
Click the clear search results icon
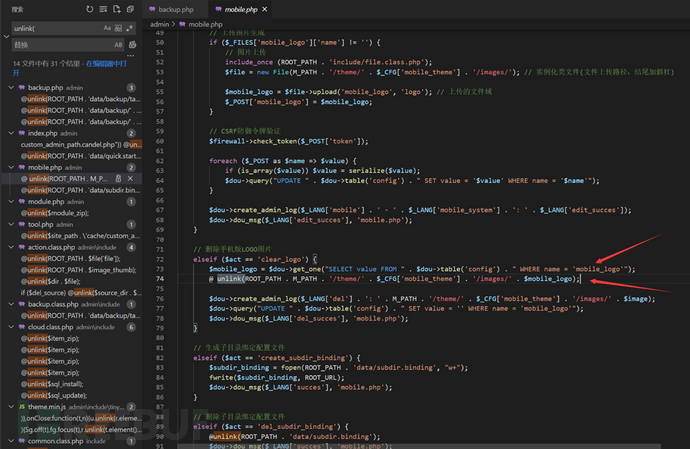coord(104,9)
